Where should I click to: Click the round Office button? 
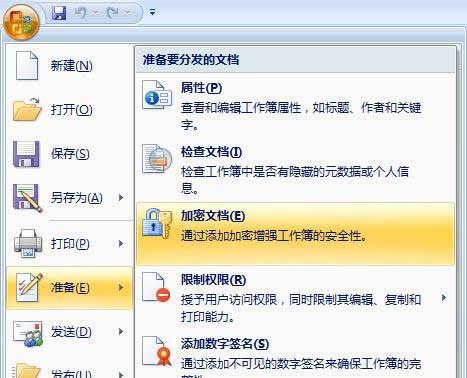click(21, 22)
